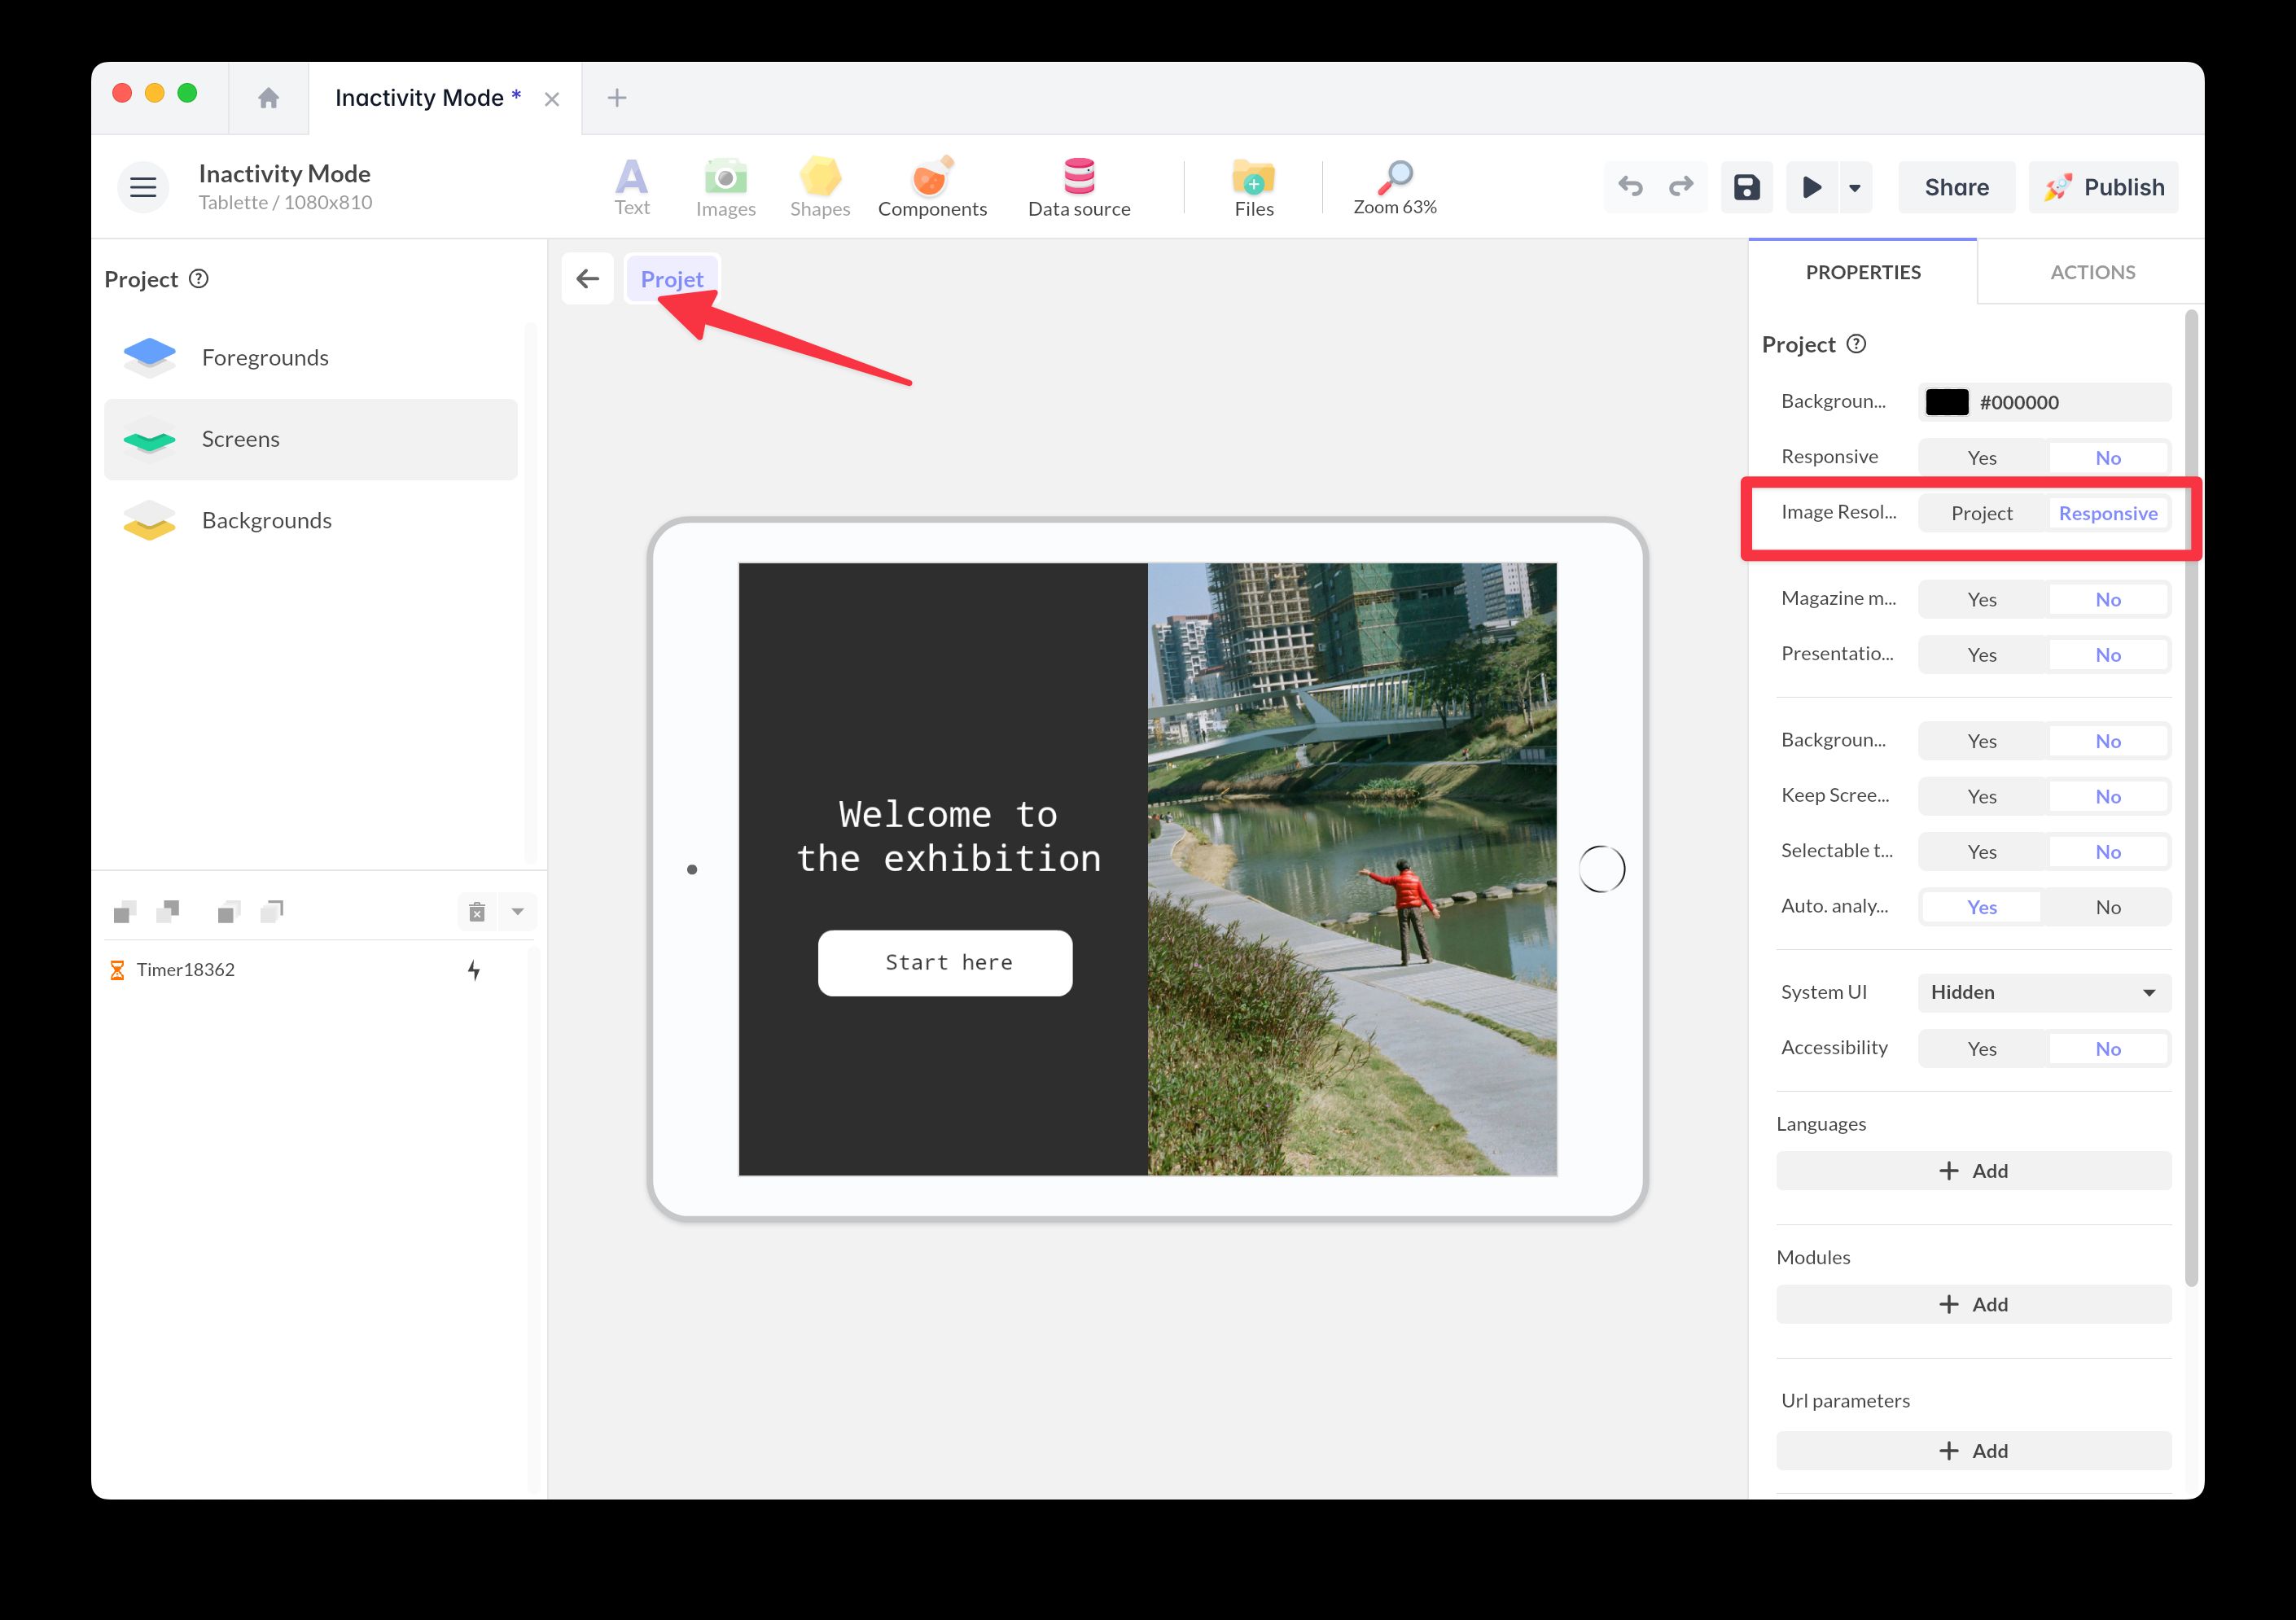Expand dropdown arrow next to trash icon
The width and height of the screenshot is (2296, 1620).
click(x=517, y=912)
